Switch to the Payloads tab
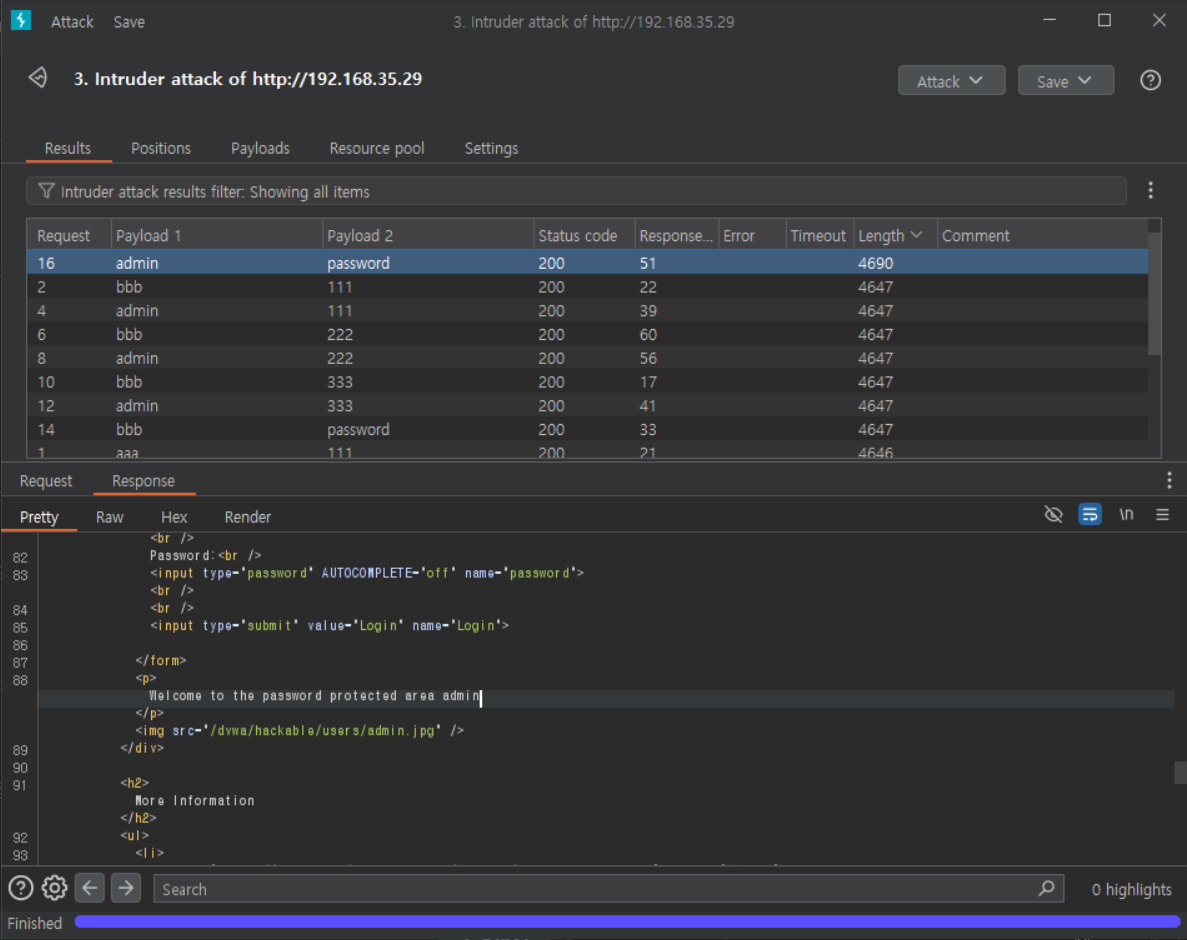The width and height of the screenshot is (1187, 940). [x=260, y=148]
